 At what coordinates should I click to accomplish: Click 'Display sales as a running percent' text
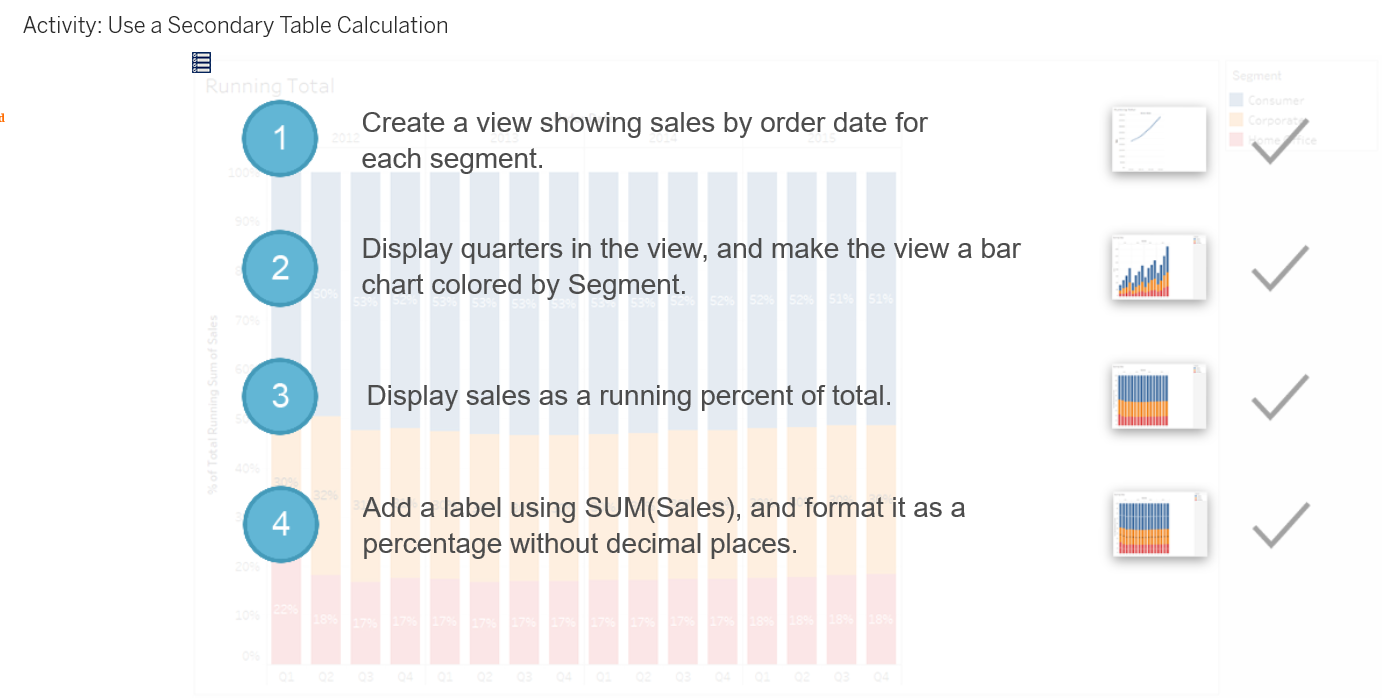(x=629, y=395)
